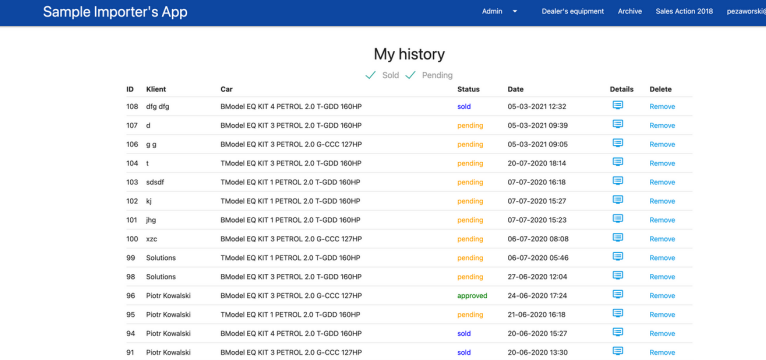
Task: Click client name sdsdf
Action: [x=155, y=182]
